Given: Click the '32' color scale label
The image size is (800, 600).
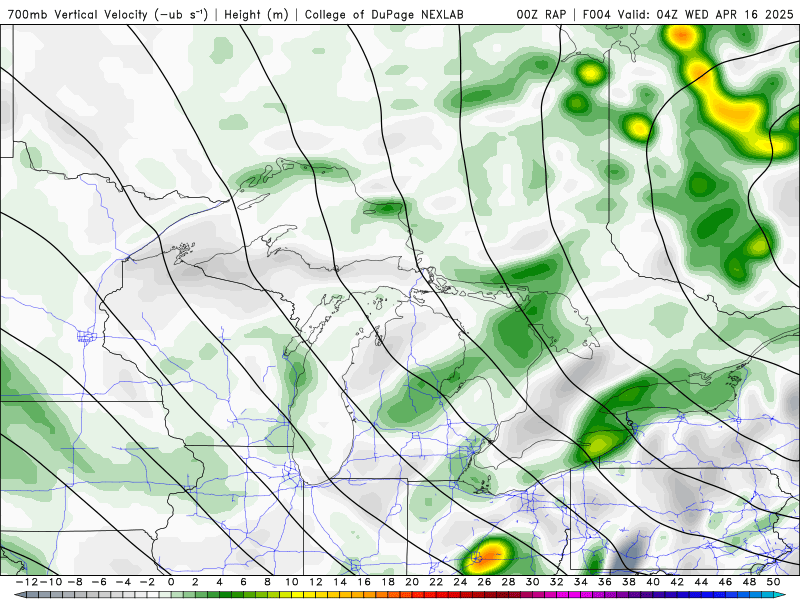Looking at the screenshot, I should 557,582.
